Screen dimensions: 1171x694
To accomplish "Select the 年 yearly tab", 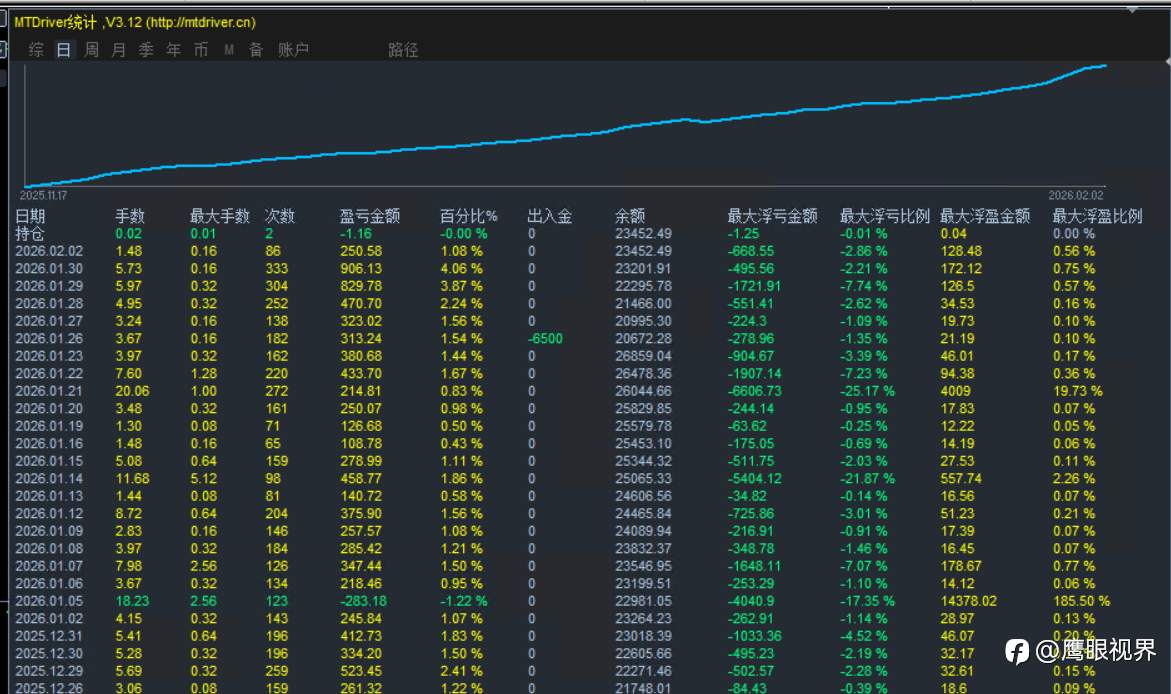I will (173, 50).
